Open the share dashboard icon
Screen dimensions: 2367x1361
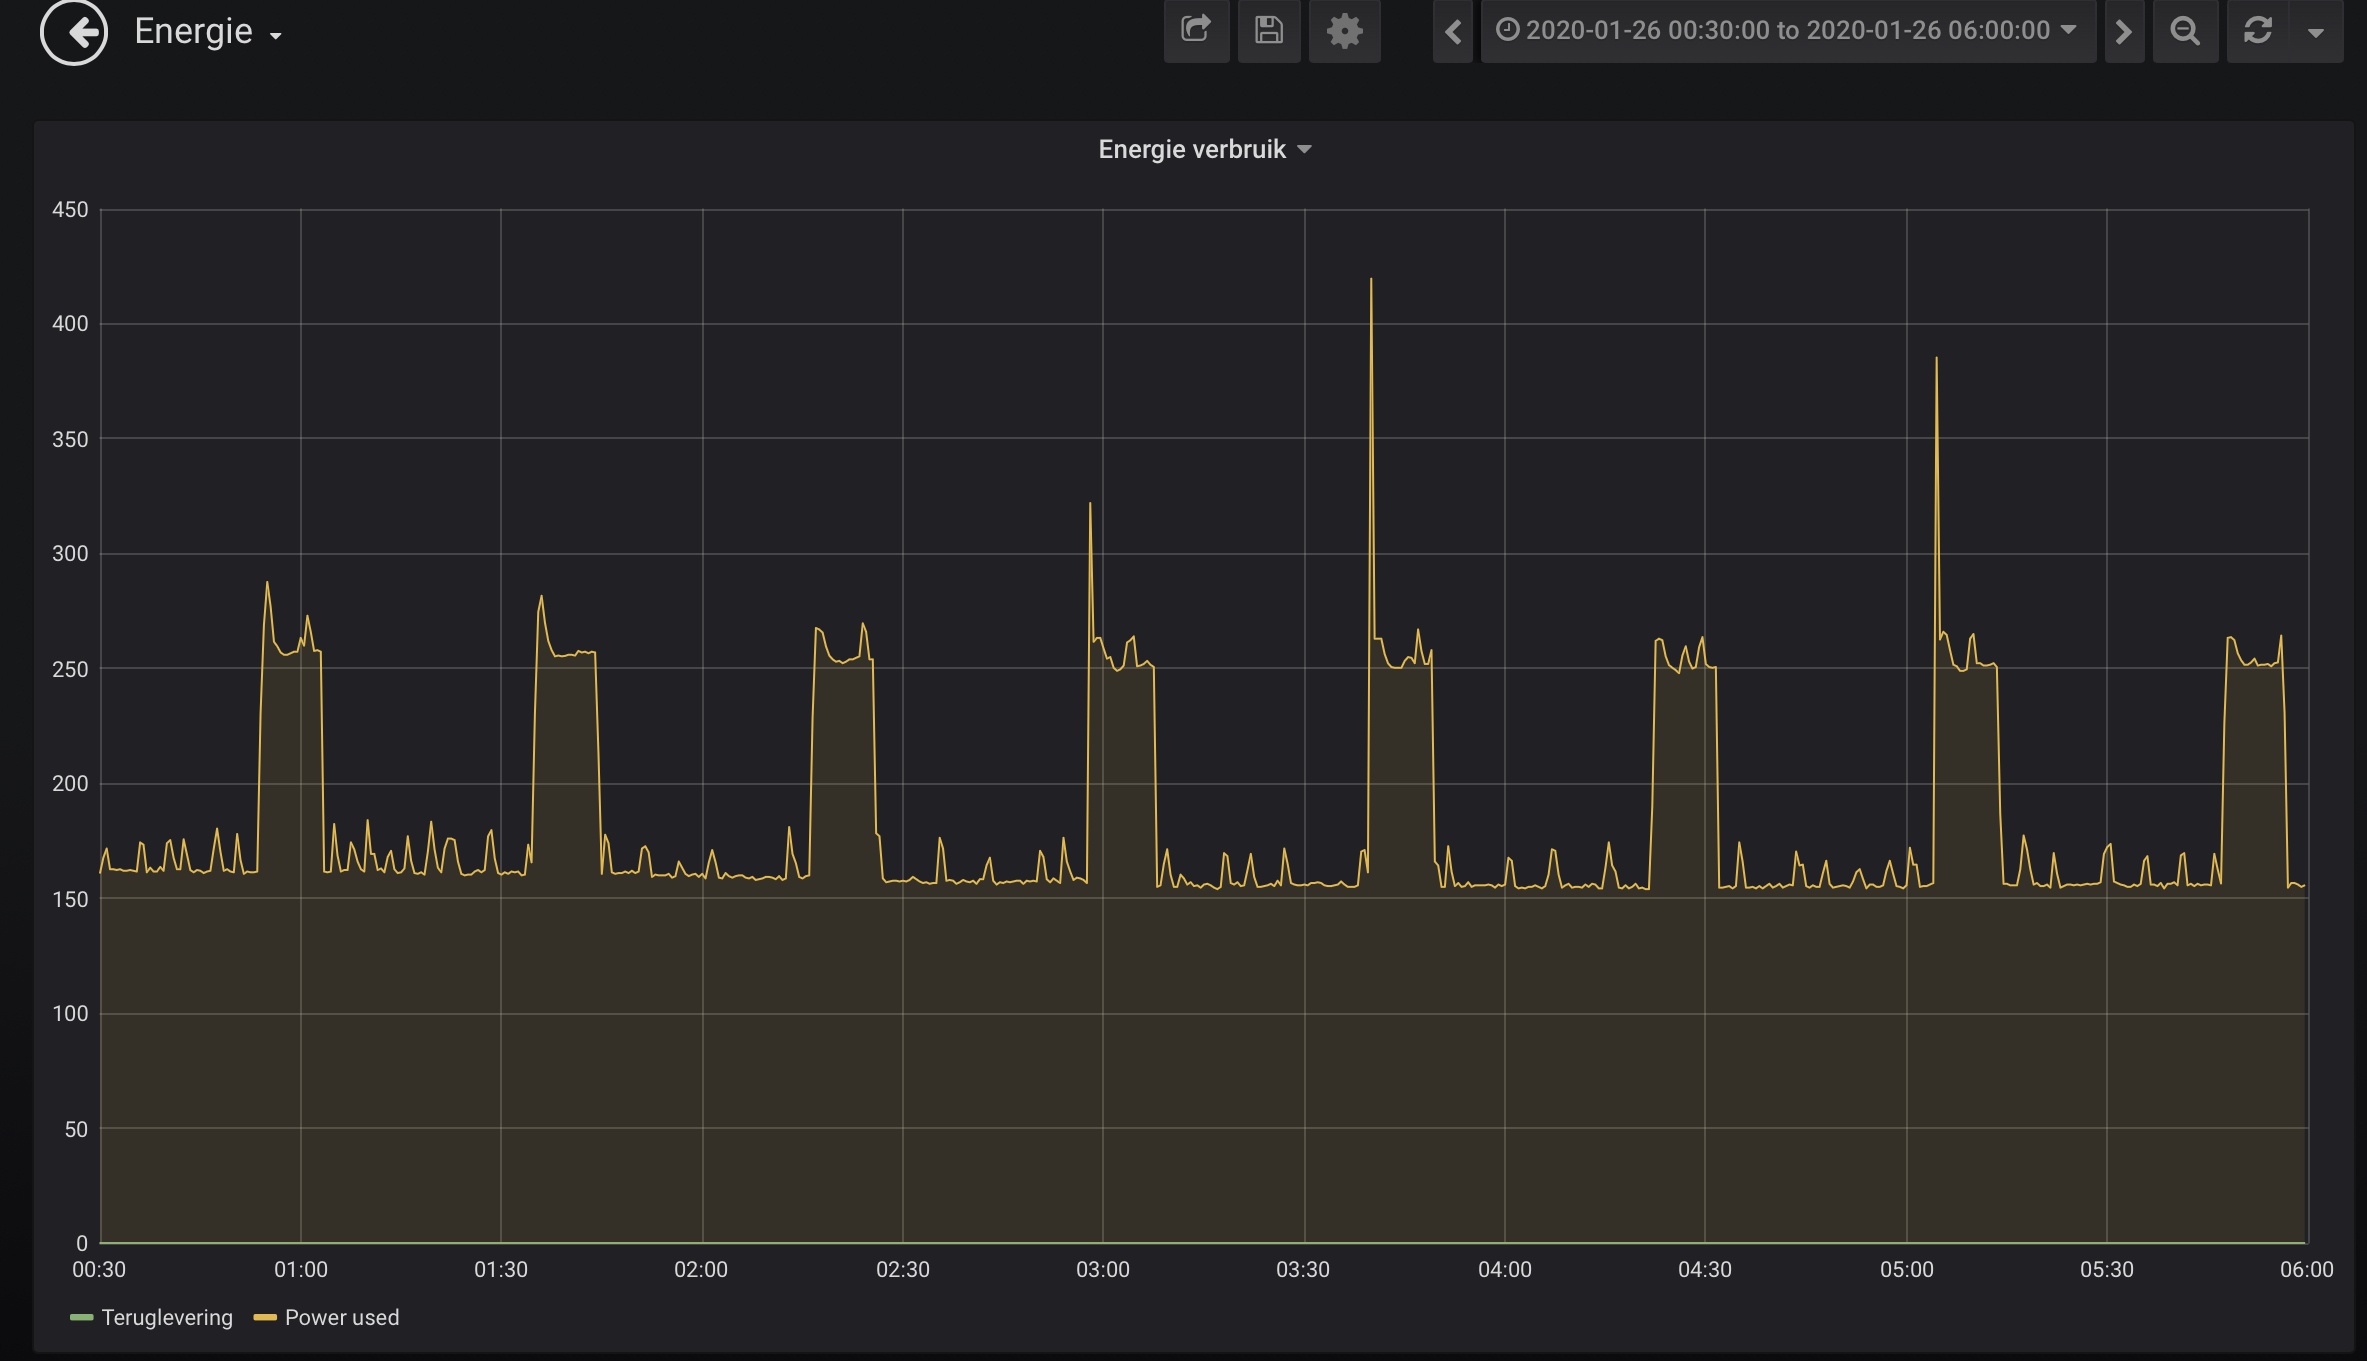pyautogui.click(x=1196, y=30)
